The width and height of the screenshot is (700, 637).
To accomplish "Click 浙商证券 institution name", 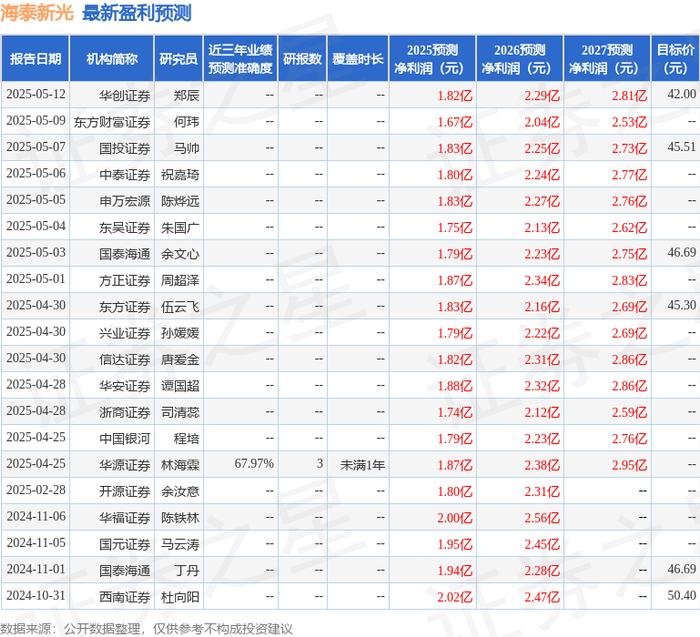I will click(x=125, y=412).
